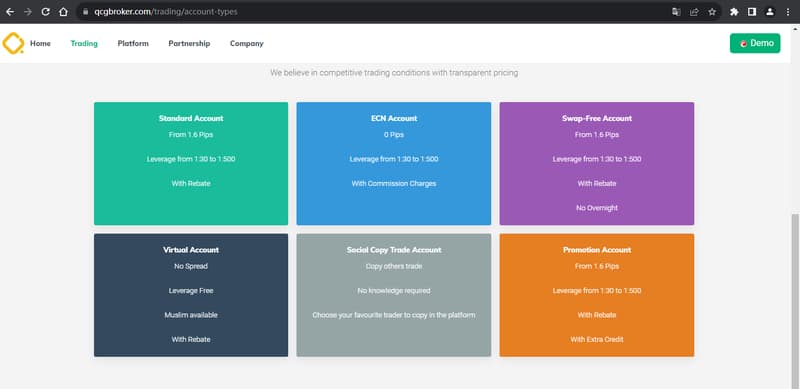Open the Chrome three-dot menu
The image size is (800, 389).
pos(788,12)
